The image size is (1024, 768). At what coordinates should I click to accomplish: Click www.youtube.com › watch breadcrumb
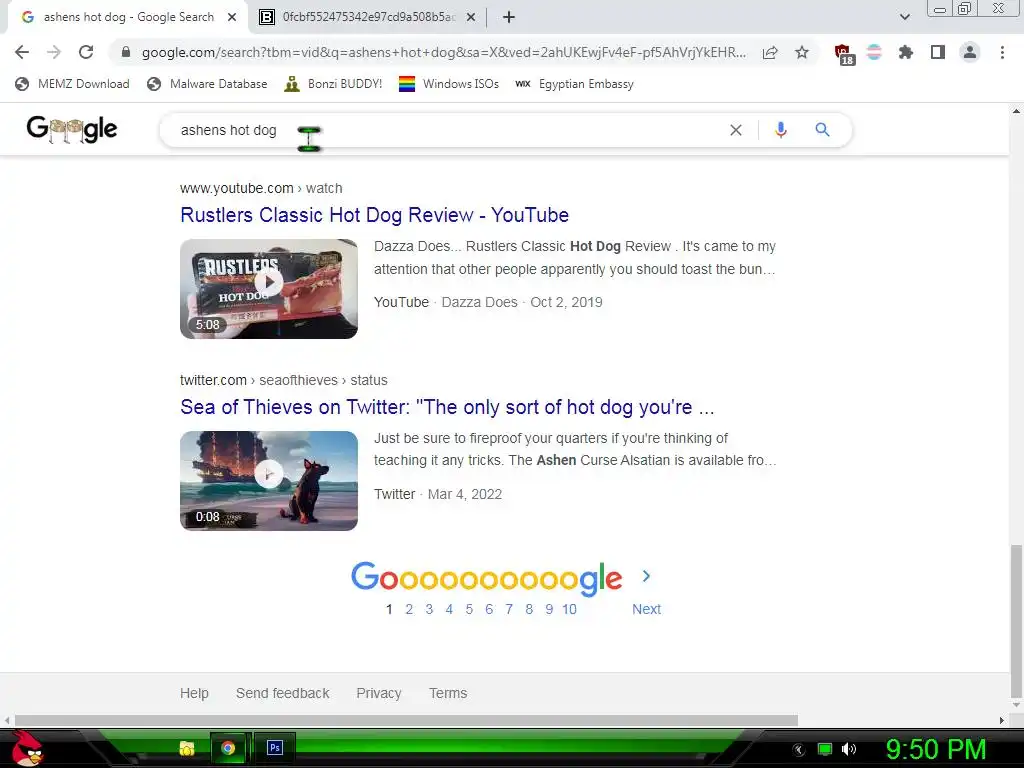click(261, 188)
